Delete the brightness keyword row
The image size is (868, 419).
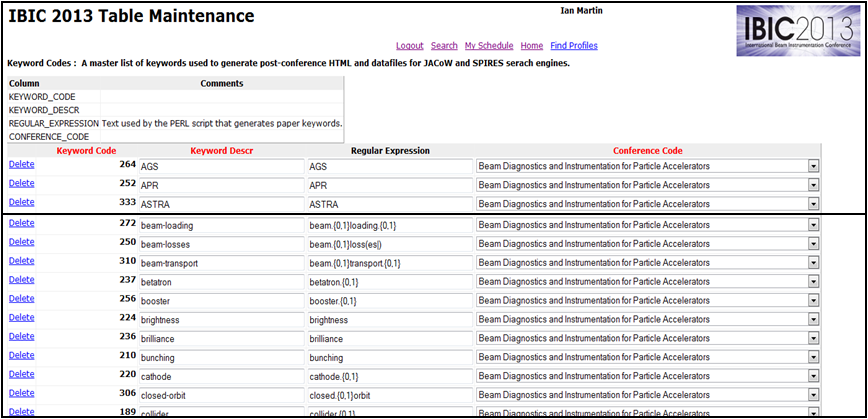pos(22,317)
